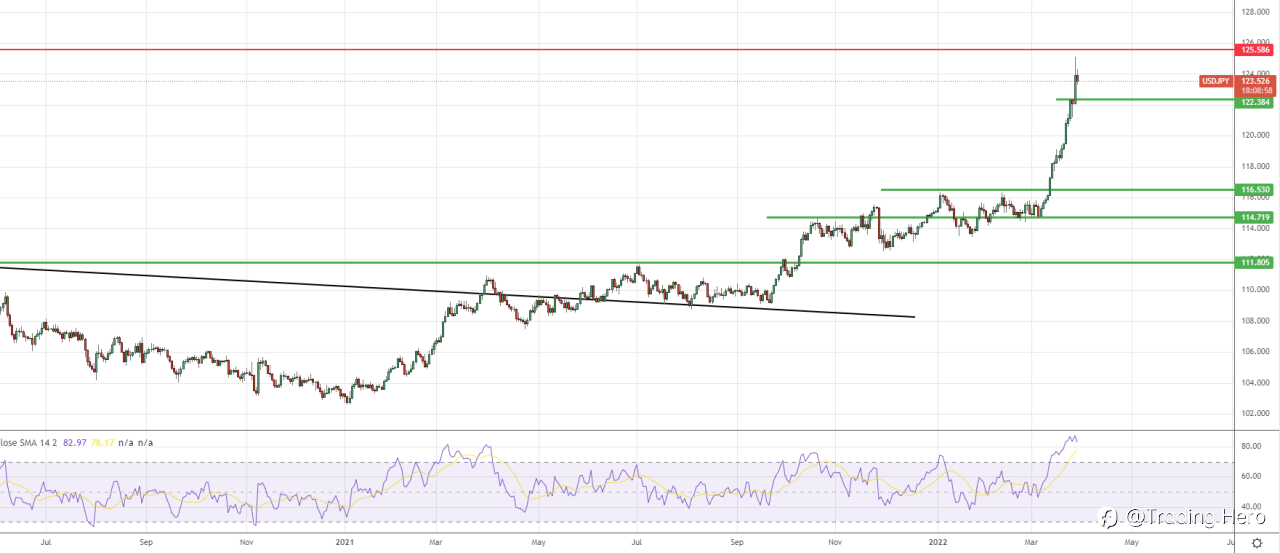Click the 128.000 price axis label

(1255, 12)
